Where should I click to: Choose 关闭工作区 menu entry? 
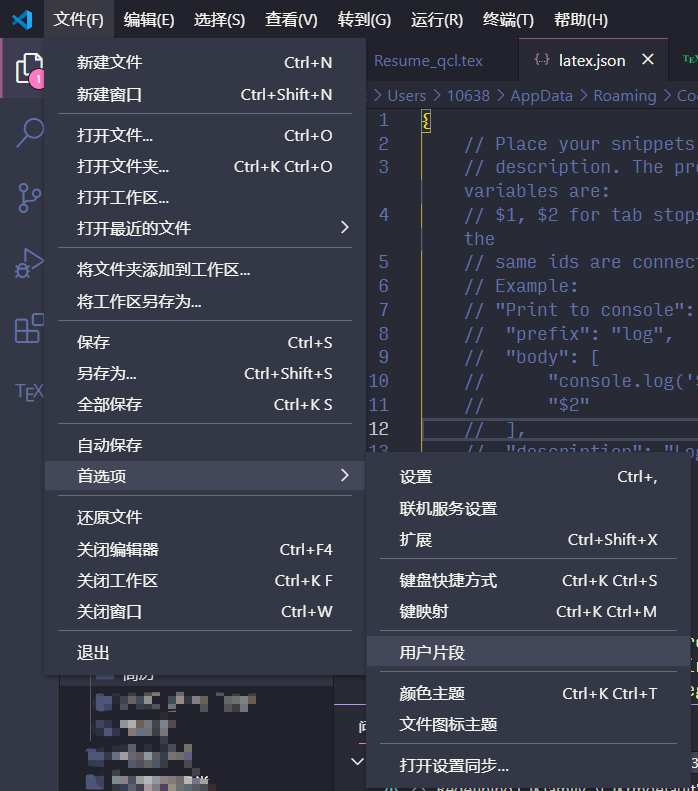click(205, 581)
